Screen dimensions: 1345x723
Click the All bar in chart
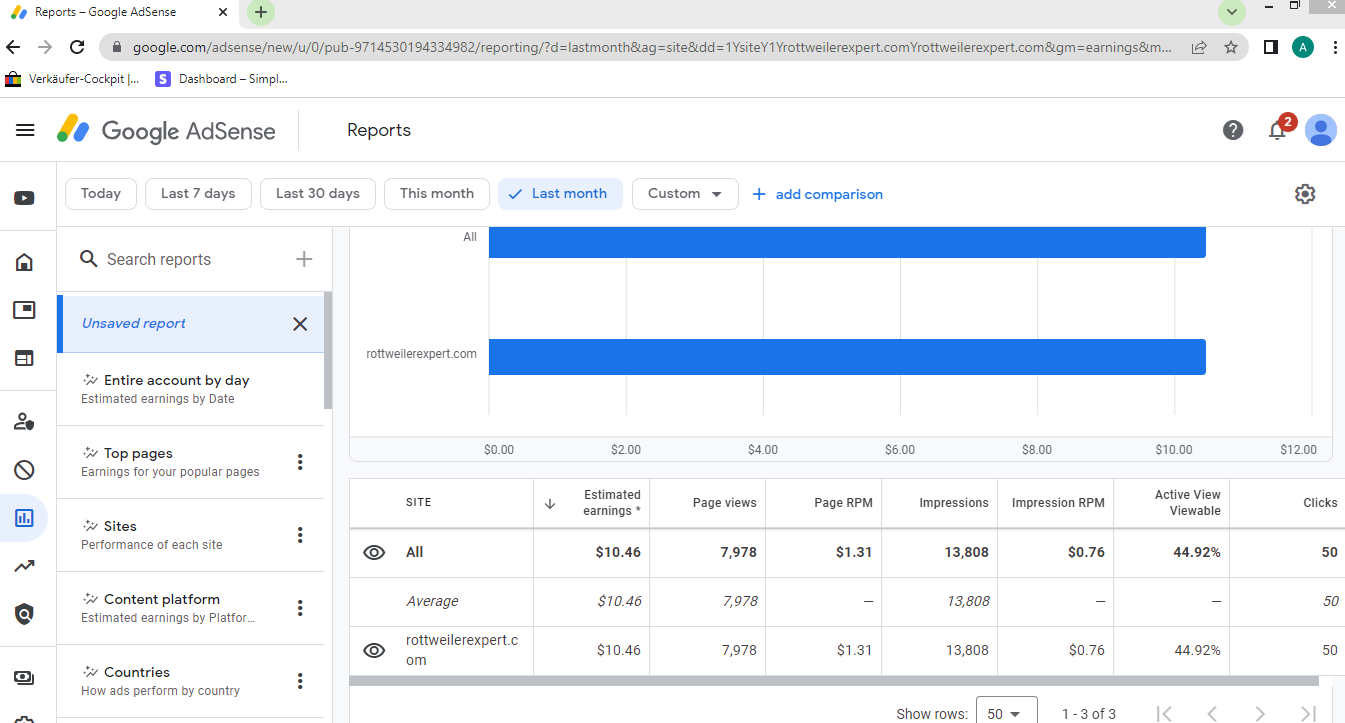tap(847, 242)
